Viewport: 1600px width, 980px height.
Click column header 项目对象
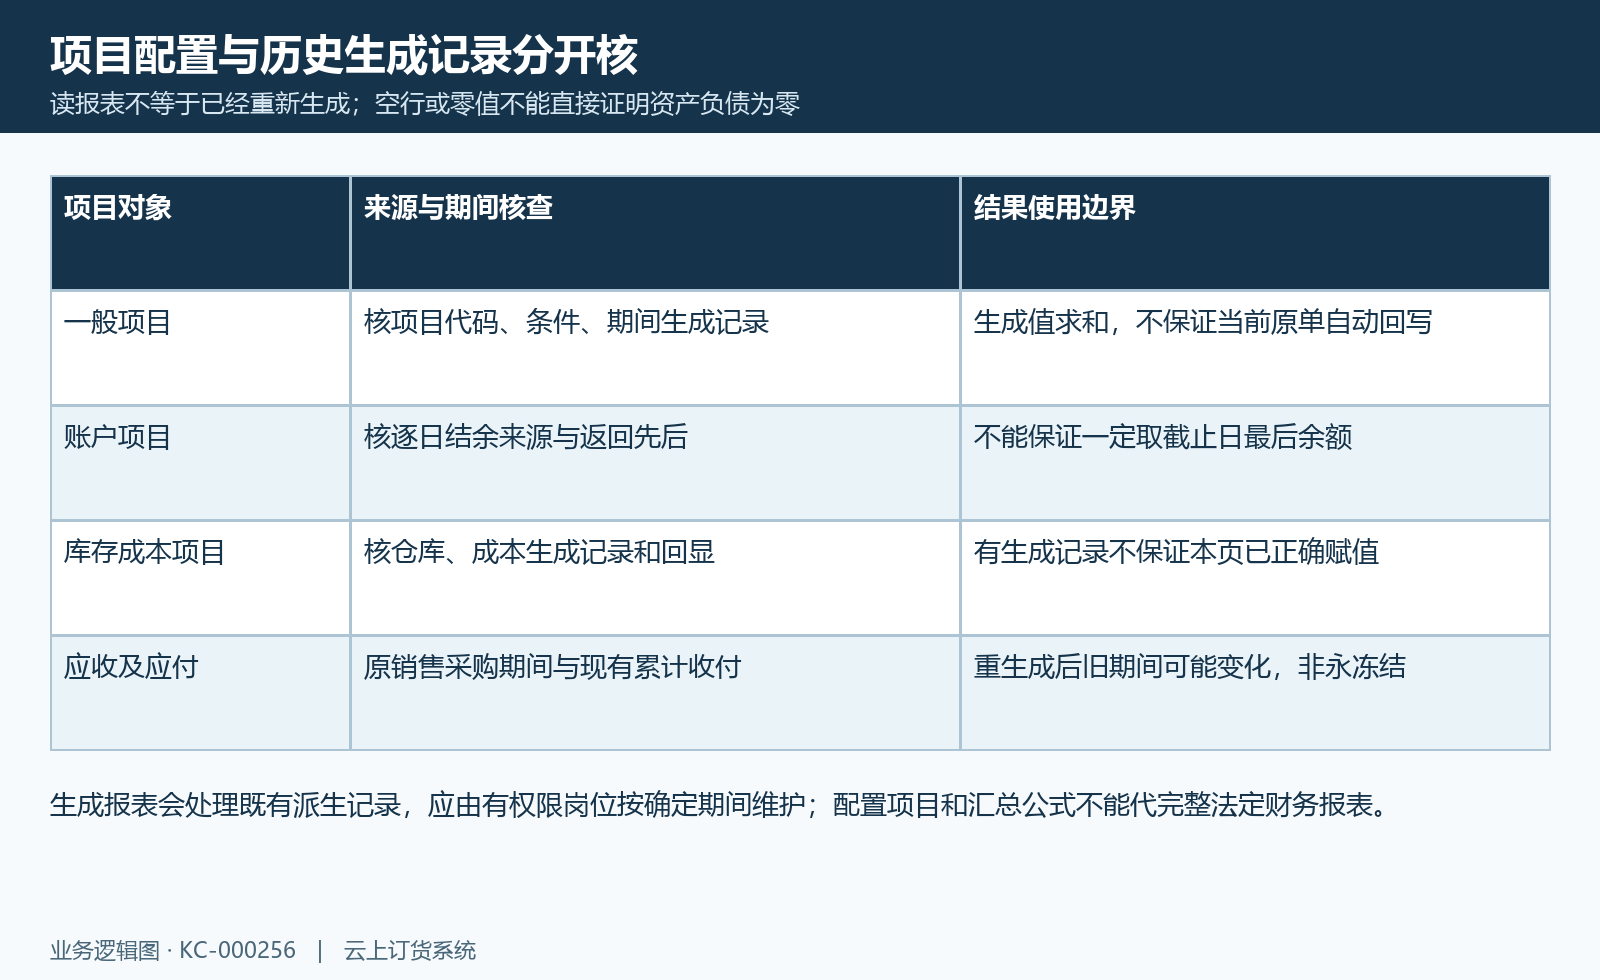[201, 233]
